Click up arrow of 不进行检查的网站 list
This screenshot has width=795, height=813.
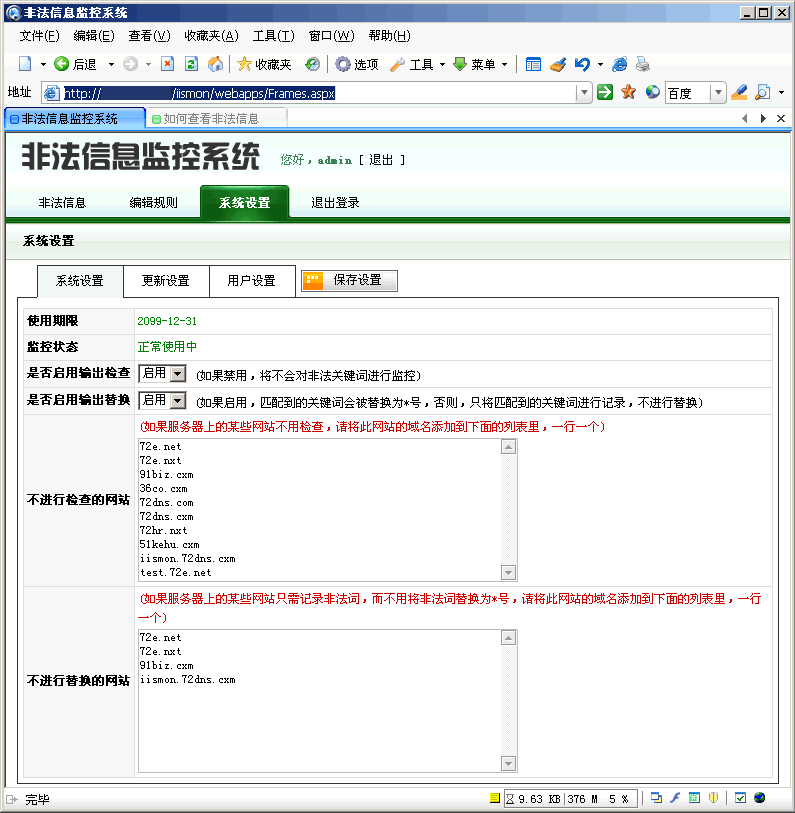coord(509,447)
